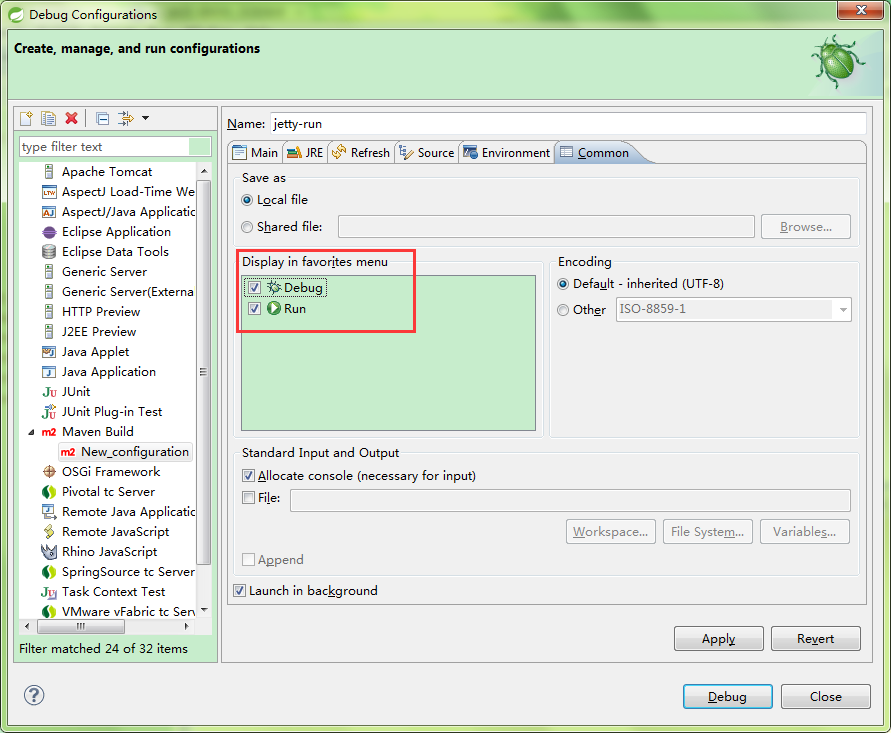Image resolution: width=891 pixels, height=733 pixels.
Task: Delete selected launch configuration red X
Action: pos(71,118)
